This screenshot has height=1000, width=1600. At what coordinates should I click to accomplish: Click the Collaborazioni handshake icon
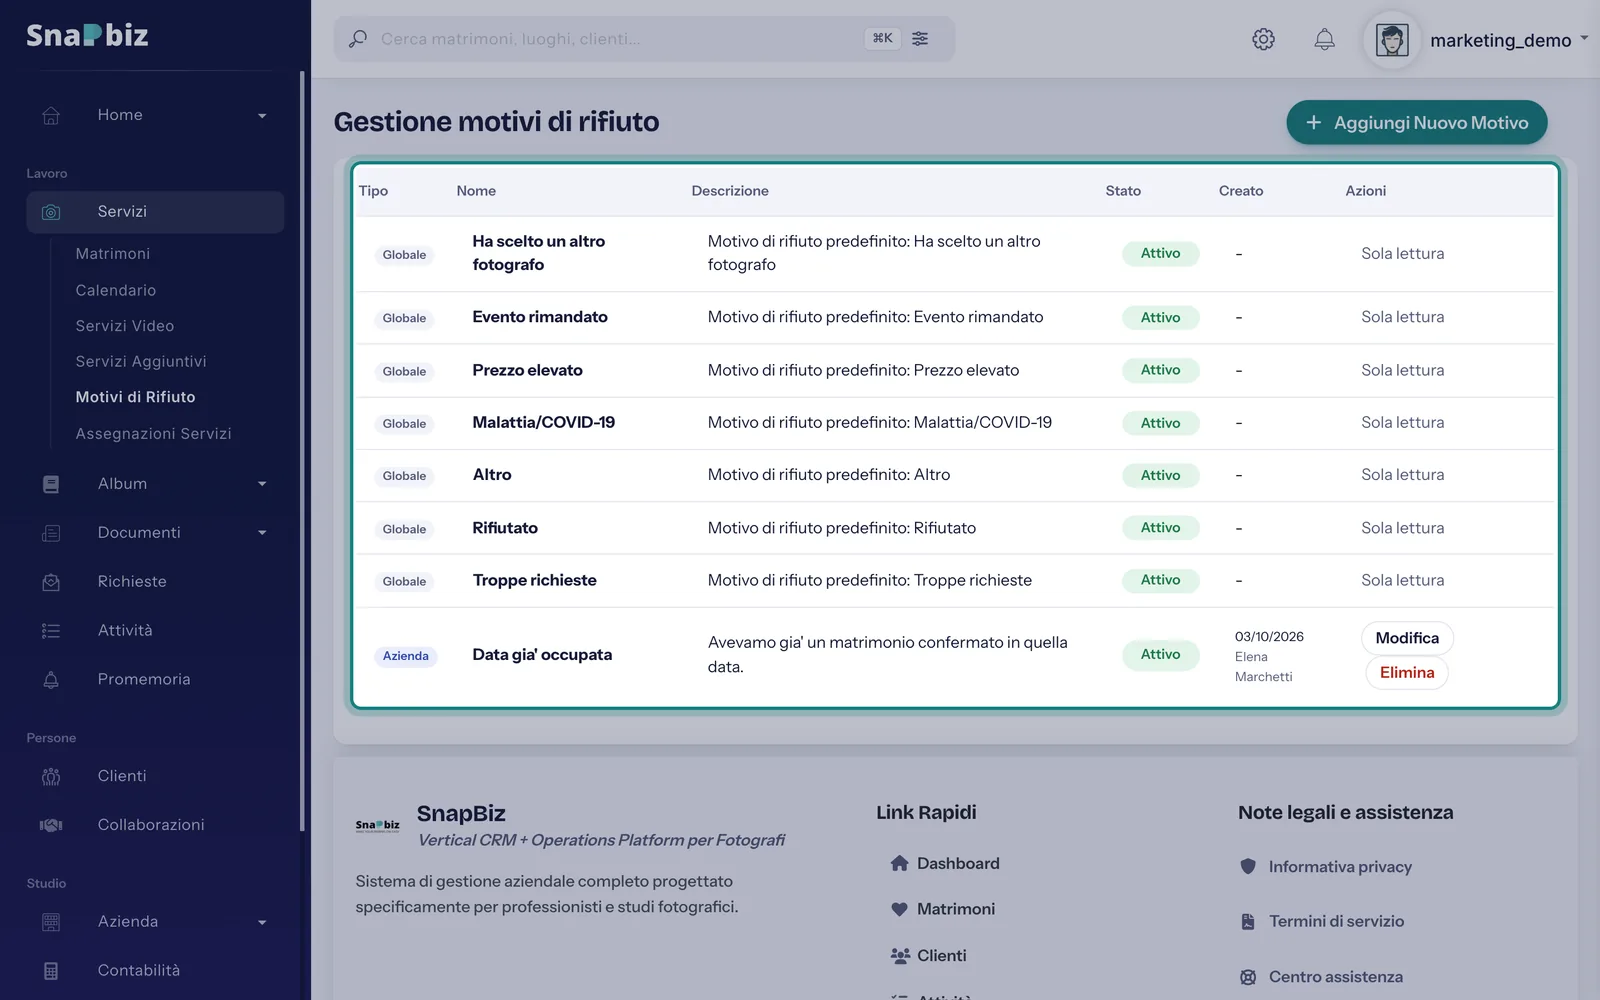click(51, 825)
